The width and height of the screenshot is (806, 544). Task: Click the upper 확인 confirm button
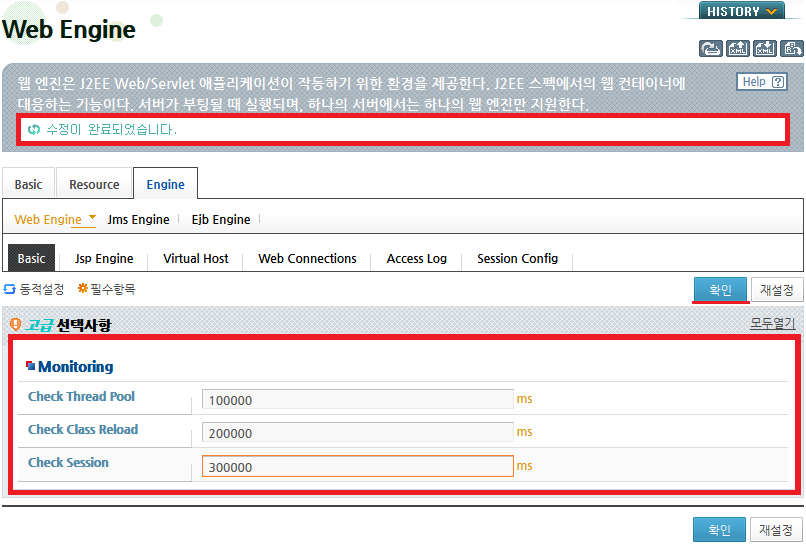pos(720,289)
